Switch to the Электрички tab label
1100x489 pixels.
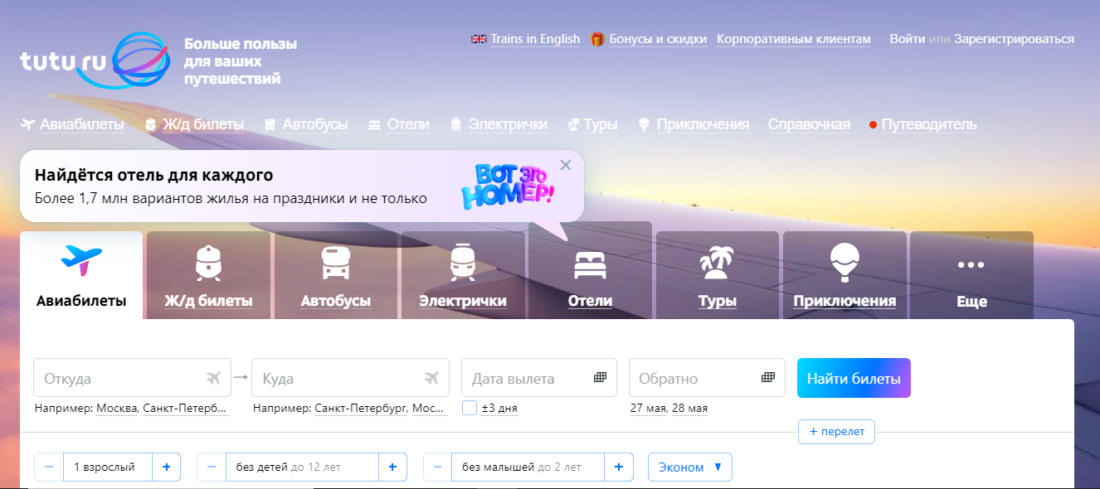462,302
